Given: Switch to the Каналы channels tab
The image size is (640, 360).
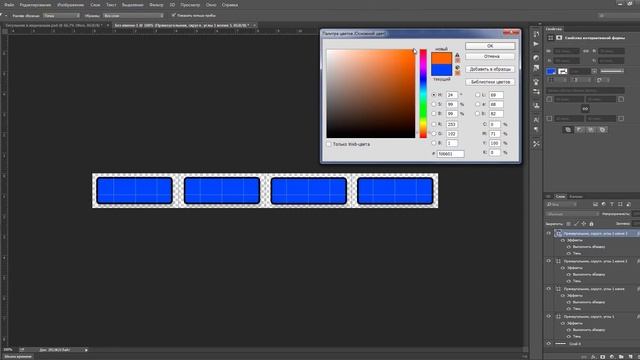Looking at the screenshot, I should pyautogui.click(x=576, y=196).
